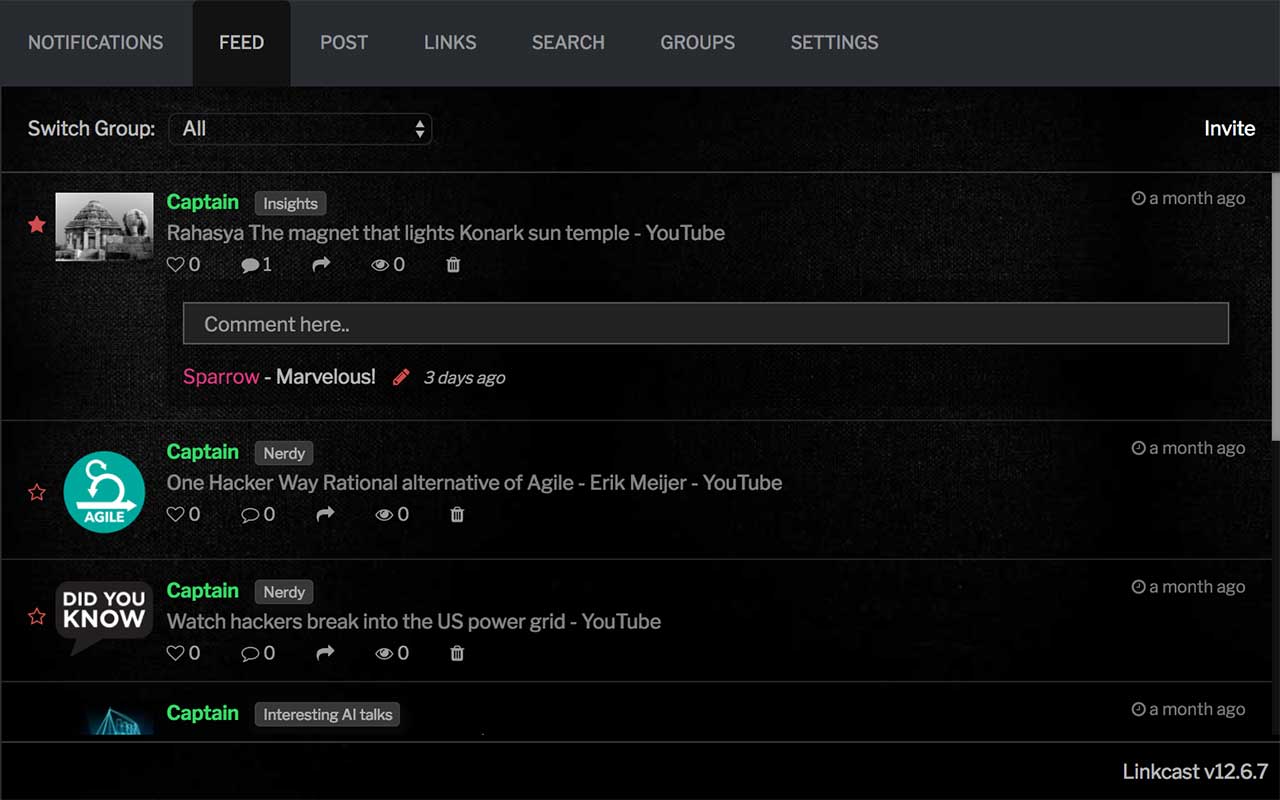Switch to the Links tab
The image size is (1280, 800).
click(x=450, y=43)
